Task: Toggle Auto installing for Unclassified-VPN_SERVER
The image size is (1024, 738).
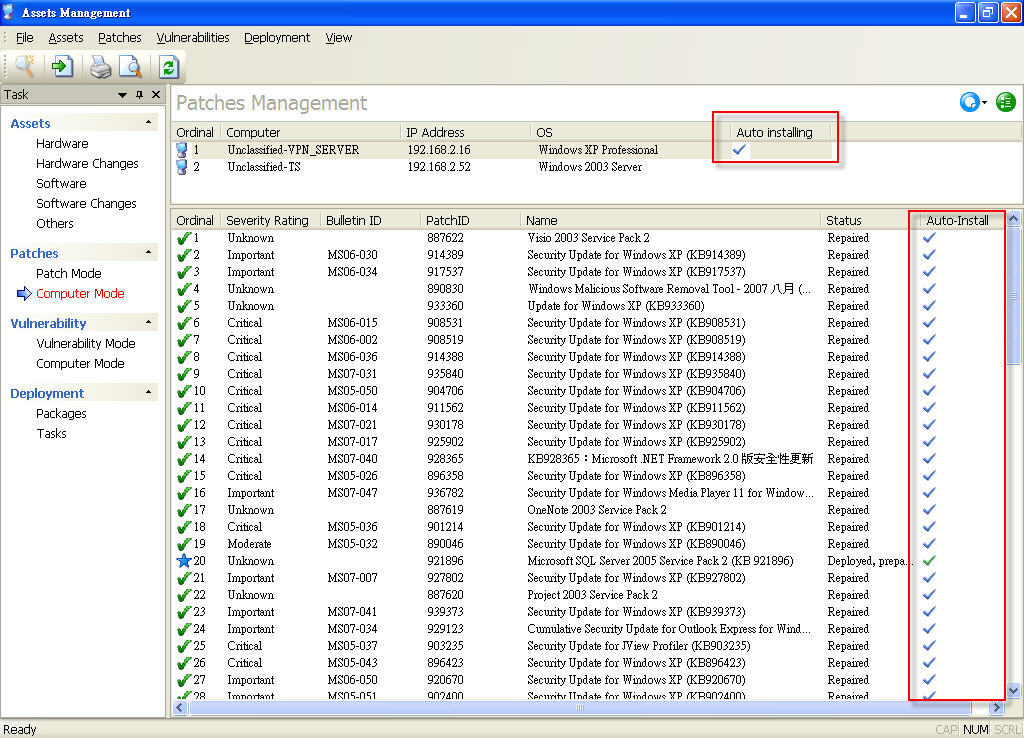Action: 739,150
